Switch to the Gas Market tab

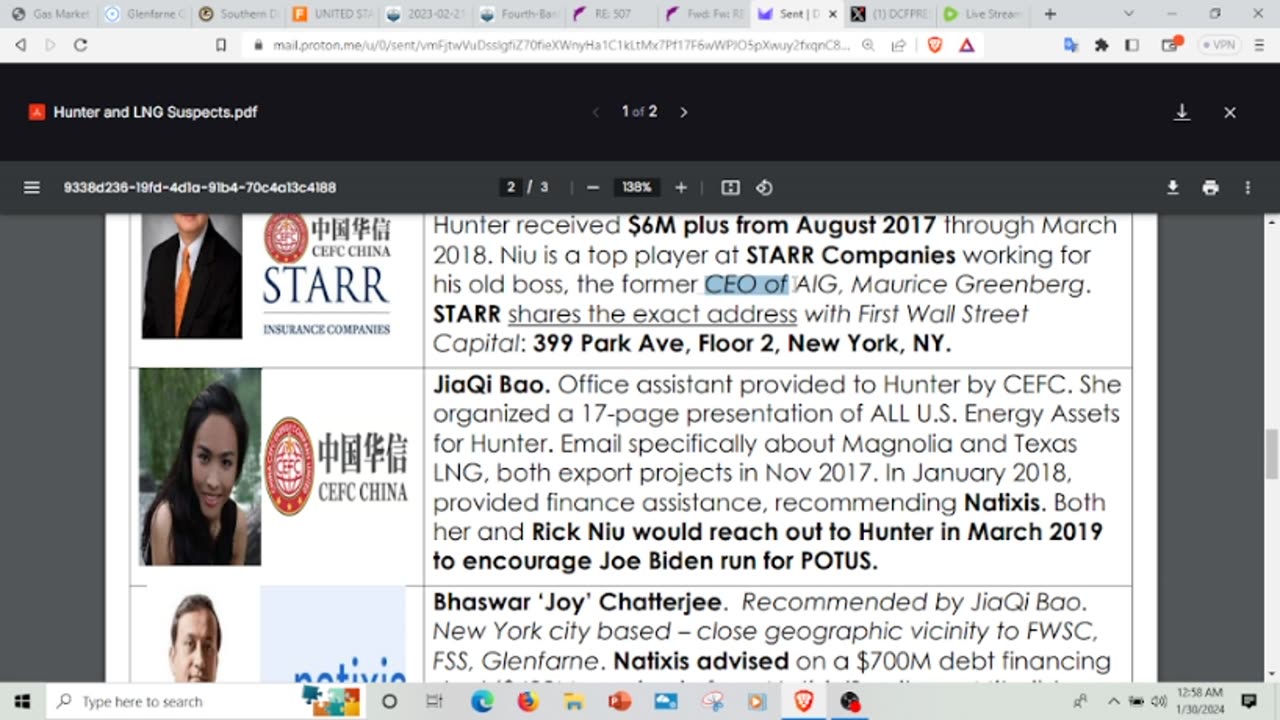click(50, 14)
